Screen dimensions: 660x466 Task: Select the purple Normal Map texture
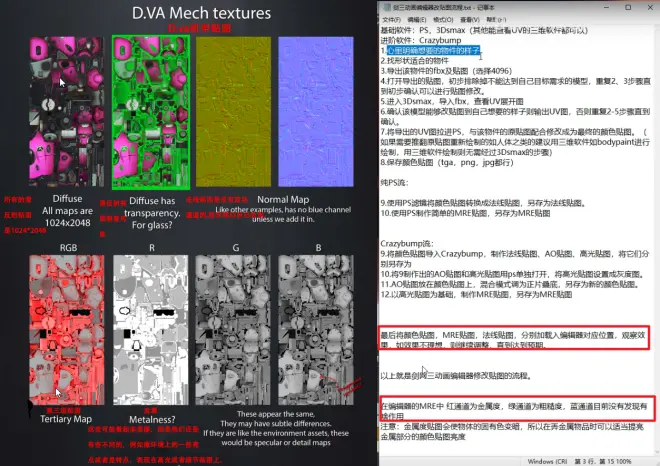pyautogui.click(x=316, y=112)
